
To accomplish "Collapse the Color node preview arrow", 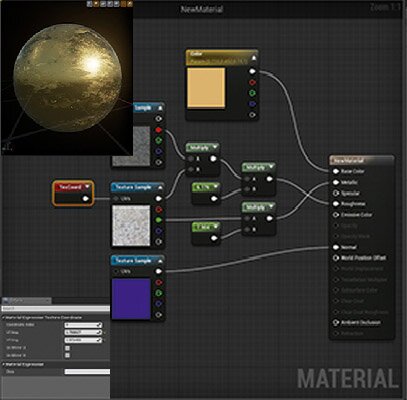I will pyautogui.click(x=254, y=58).
